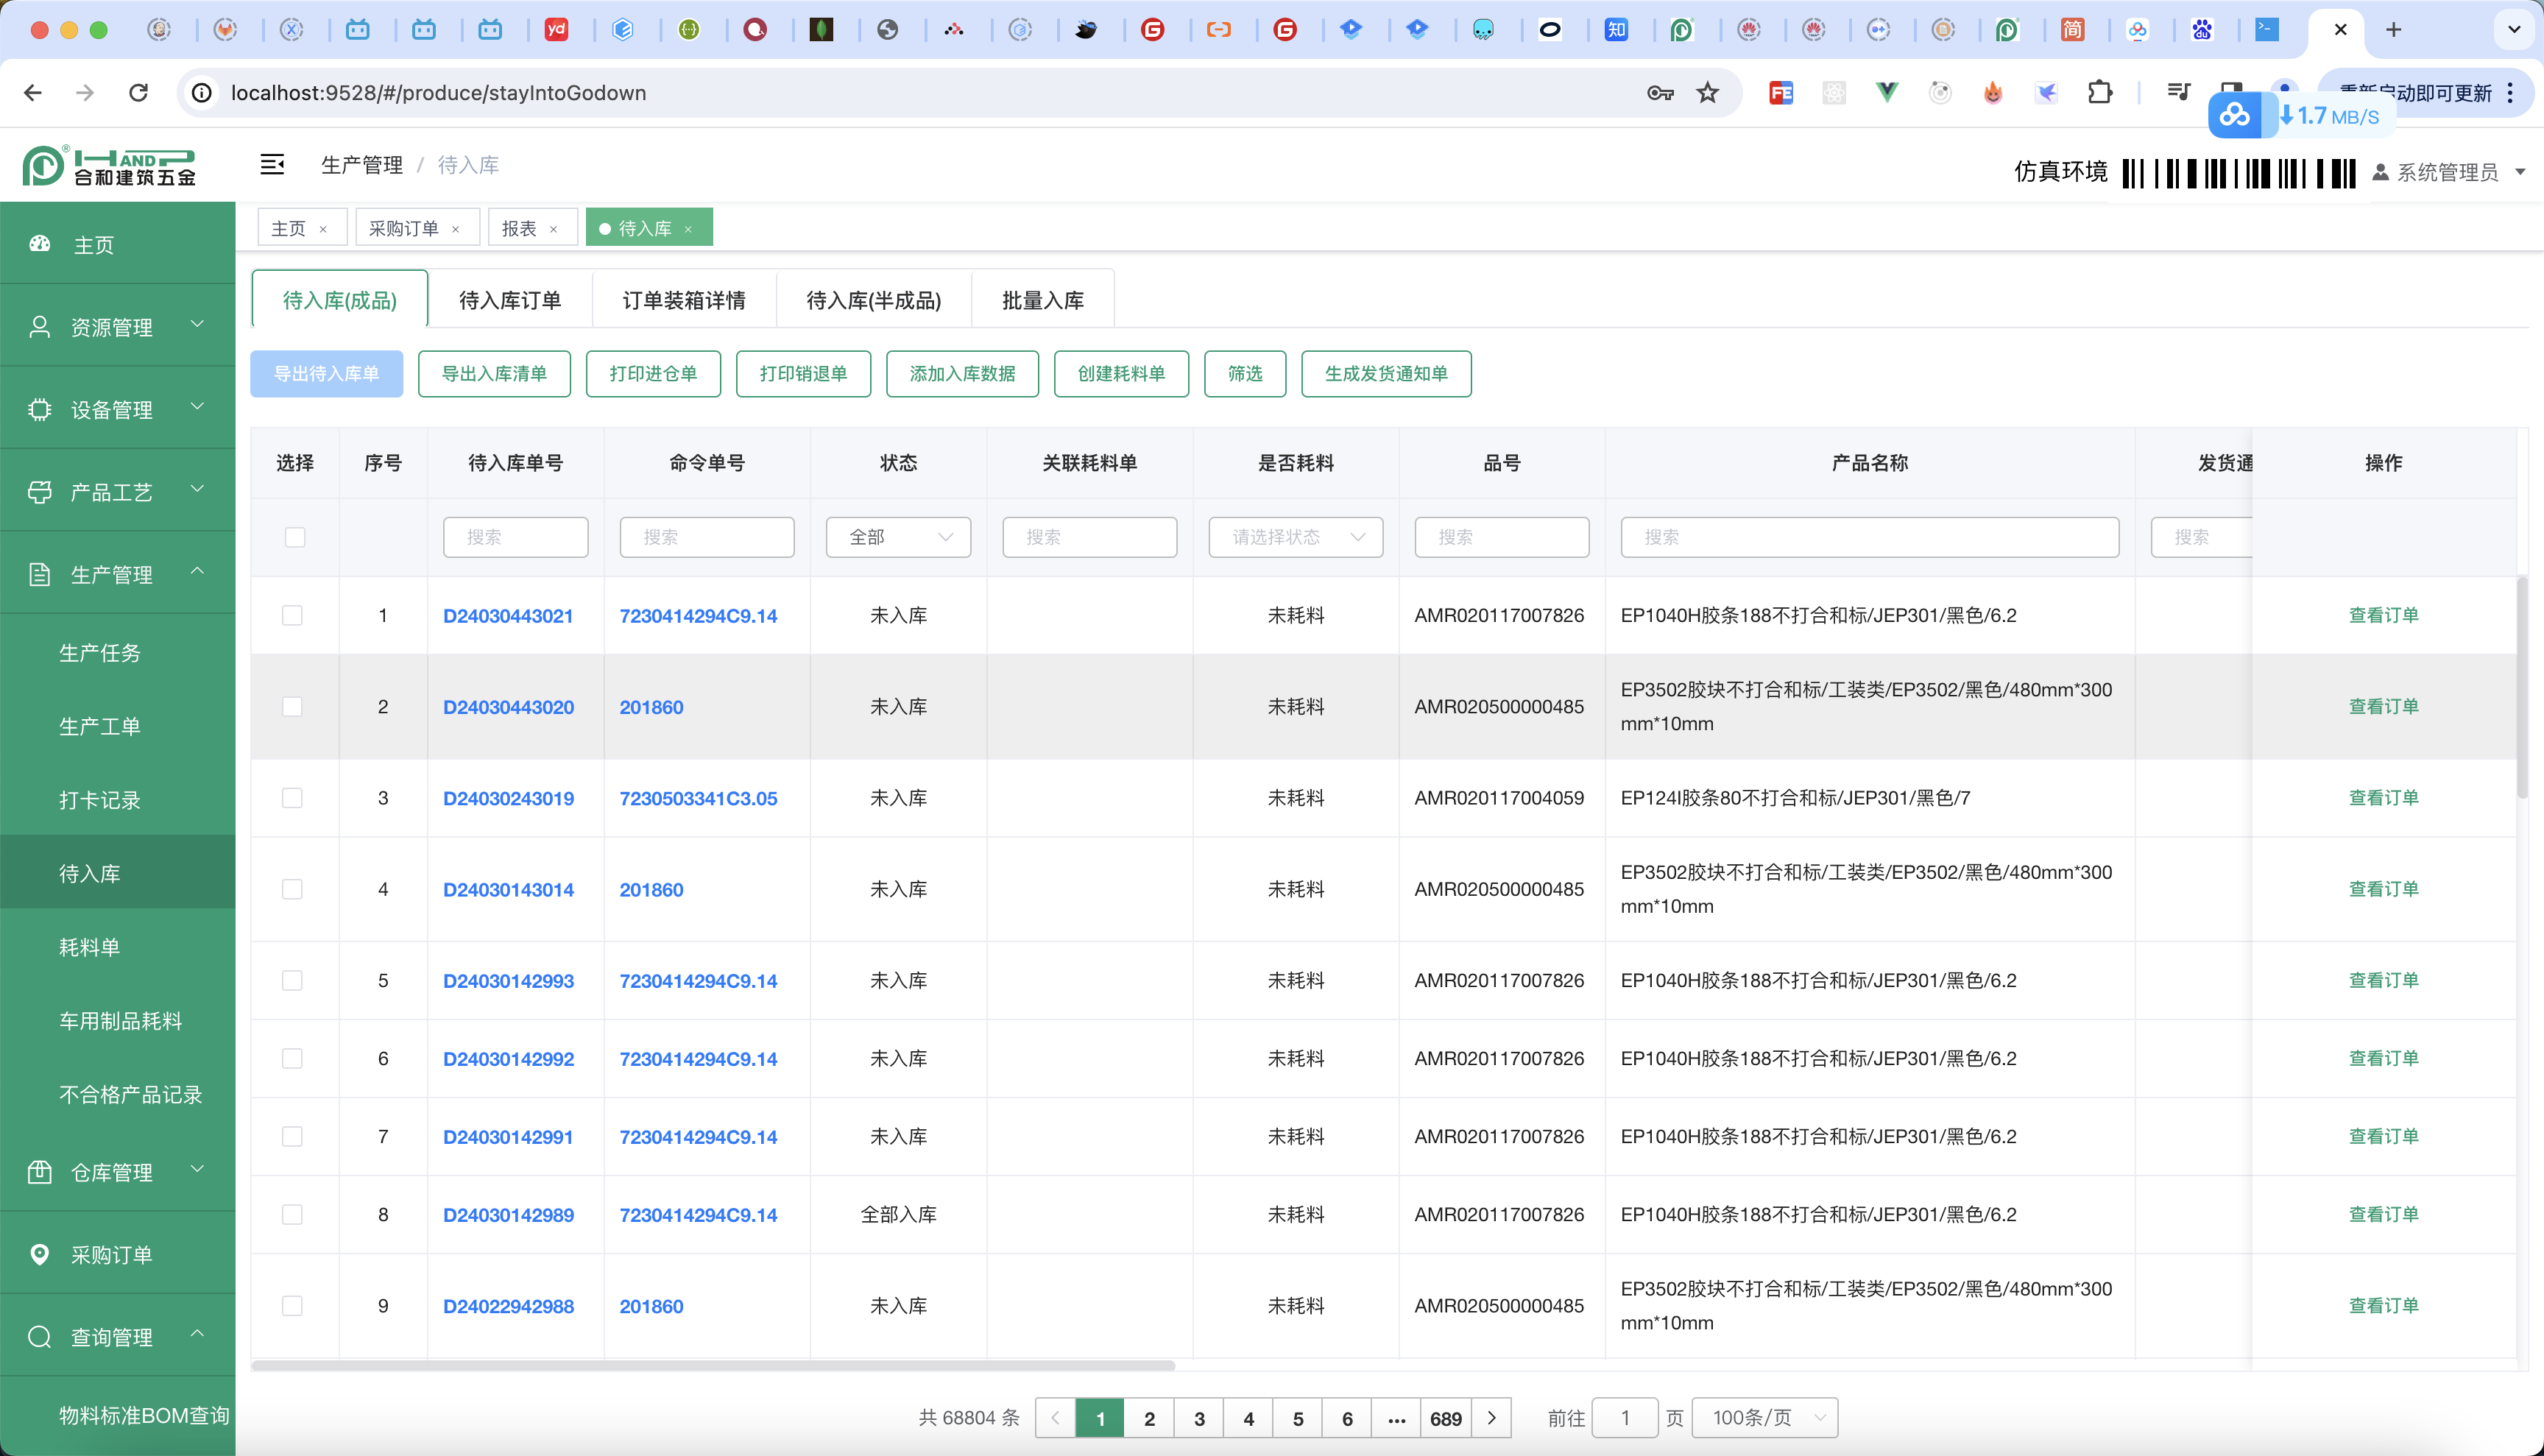Click 查看订单 for row D24030243019
2544x1456 pixels.
[x=2383, y=797]
